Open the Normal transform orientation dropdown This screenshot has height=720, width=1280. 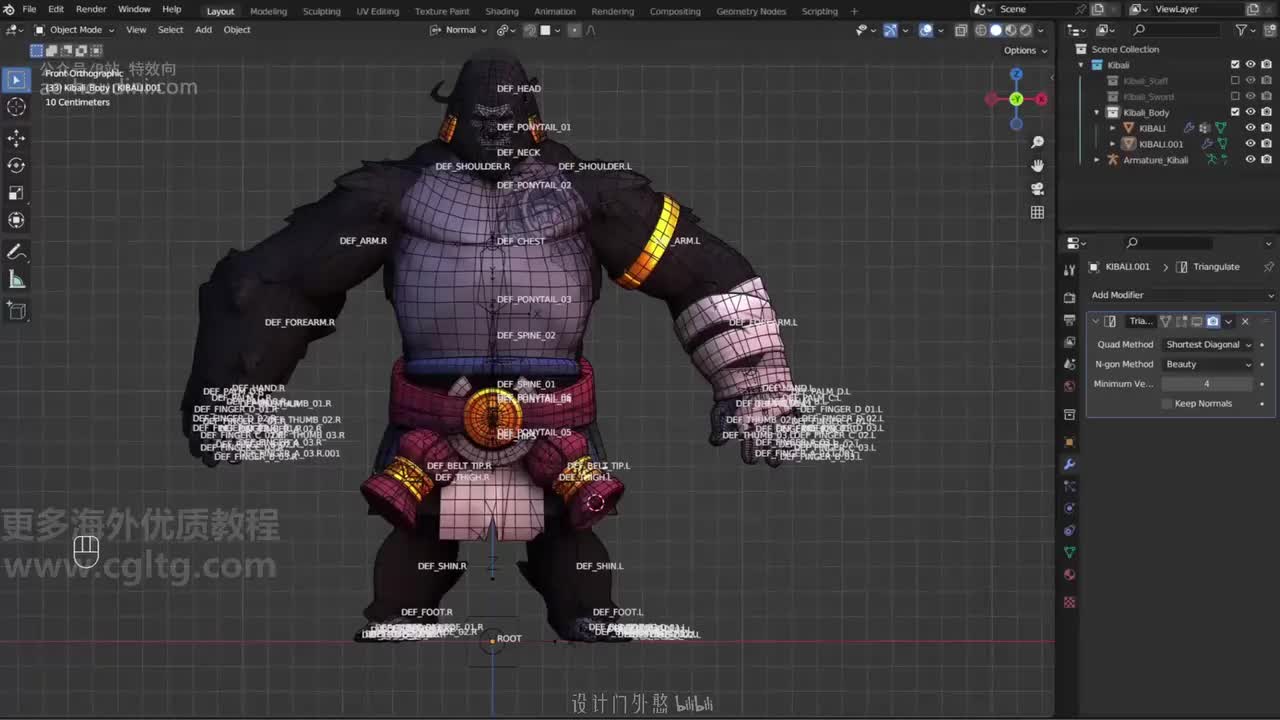click(461, 30)
